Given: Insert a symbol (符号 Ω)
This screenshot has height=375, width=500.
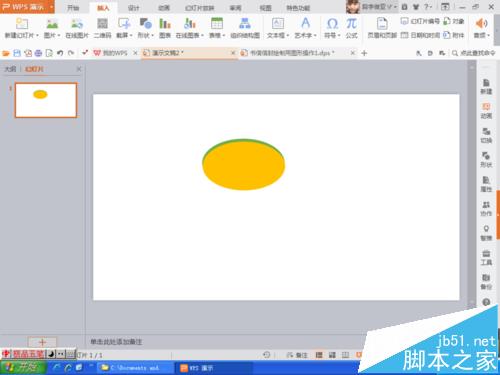Looking at the screenshot, I should (332, 28).
